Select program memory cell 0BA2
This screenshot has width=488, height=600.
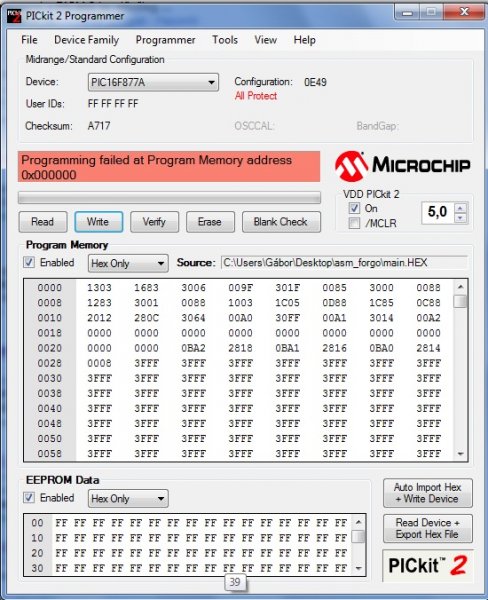click(x=193, y=348)
